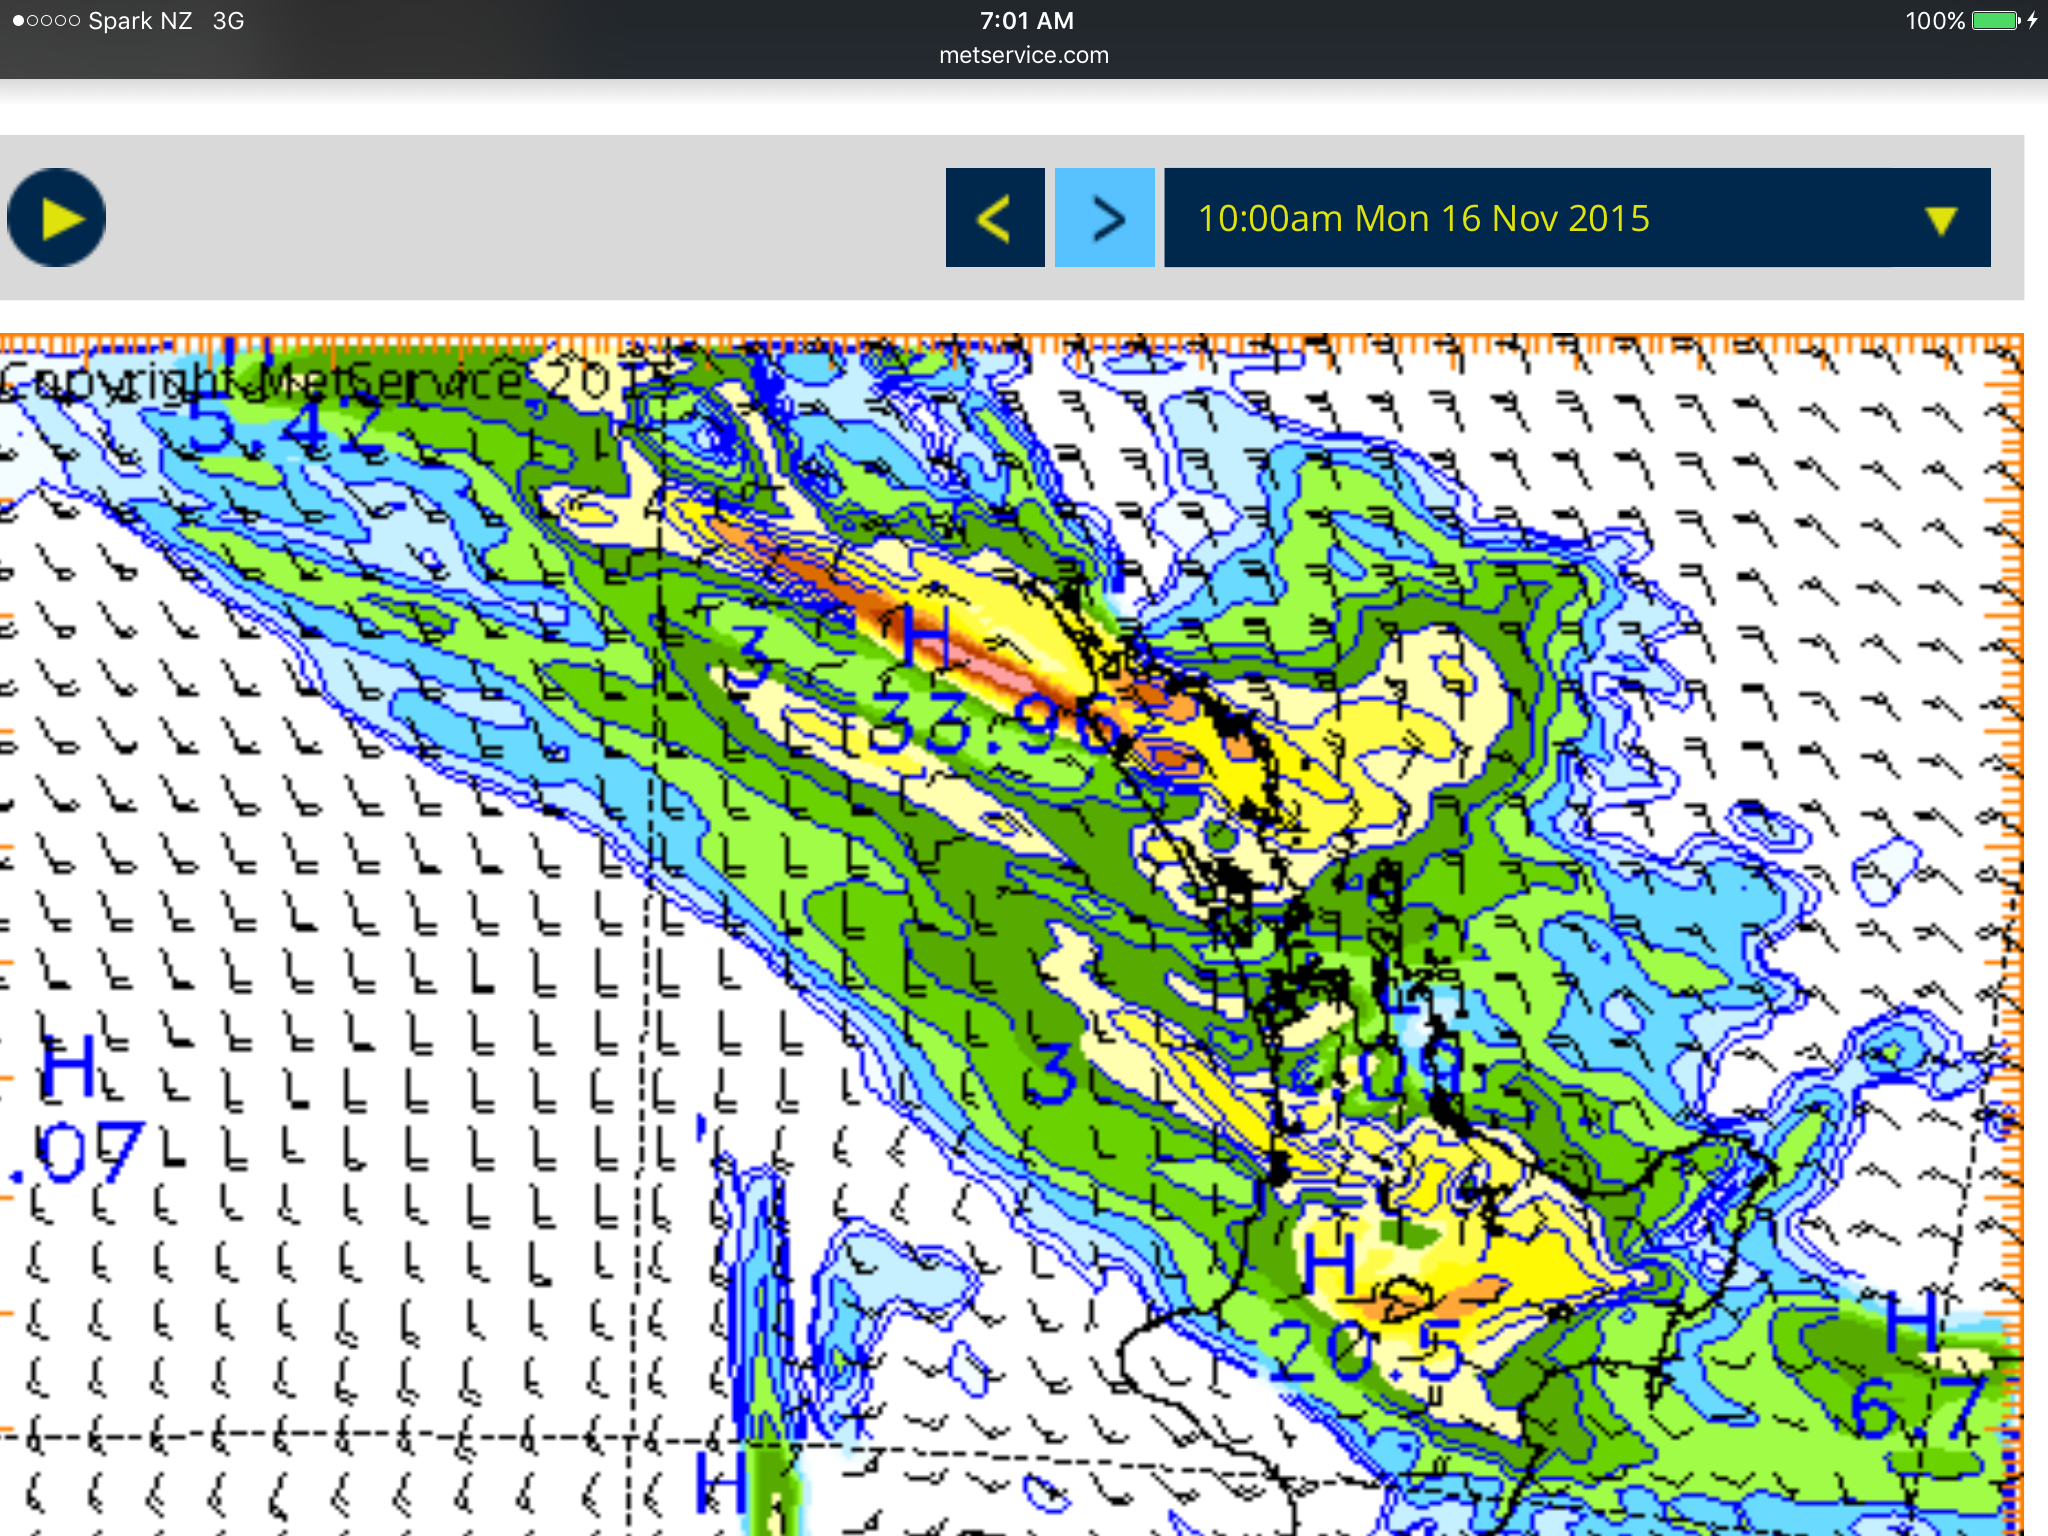2048x1536 pixels.
Task: Tap the charging bolt icon
Action: click(x=2032, y=21)
